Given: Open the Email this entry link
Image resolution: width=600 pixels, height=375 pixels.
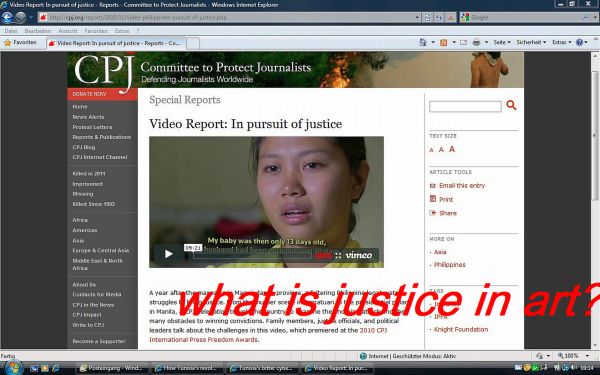Looking at the screenshot, I should (462, 186).
